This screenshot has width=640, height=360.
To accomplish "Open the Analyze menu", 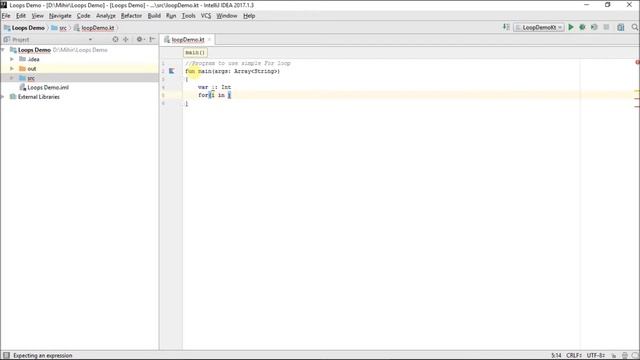I will tap(106, 16).
